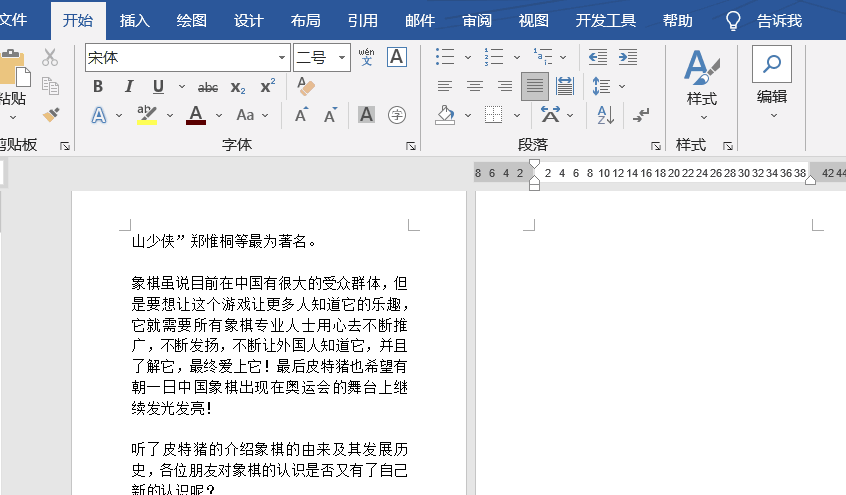Screen dimensions: 846x495
Task: Open the font color dropdown arrow
Action: 219,116
